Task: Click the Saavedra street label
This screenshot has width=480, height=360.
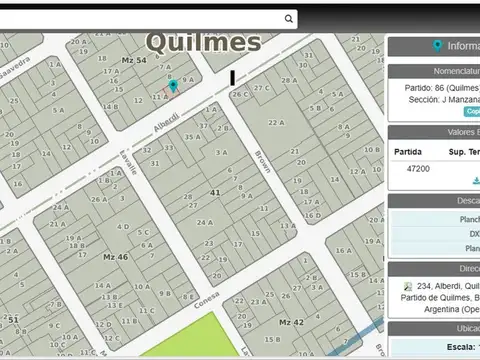Action: coord(15,67)
